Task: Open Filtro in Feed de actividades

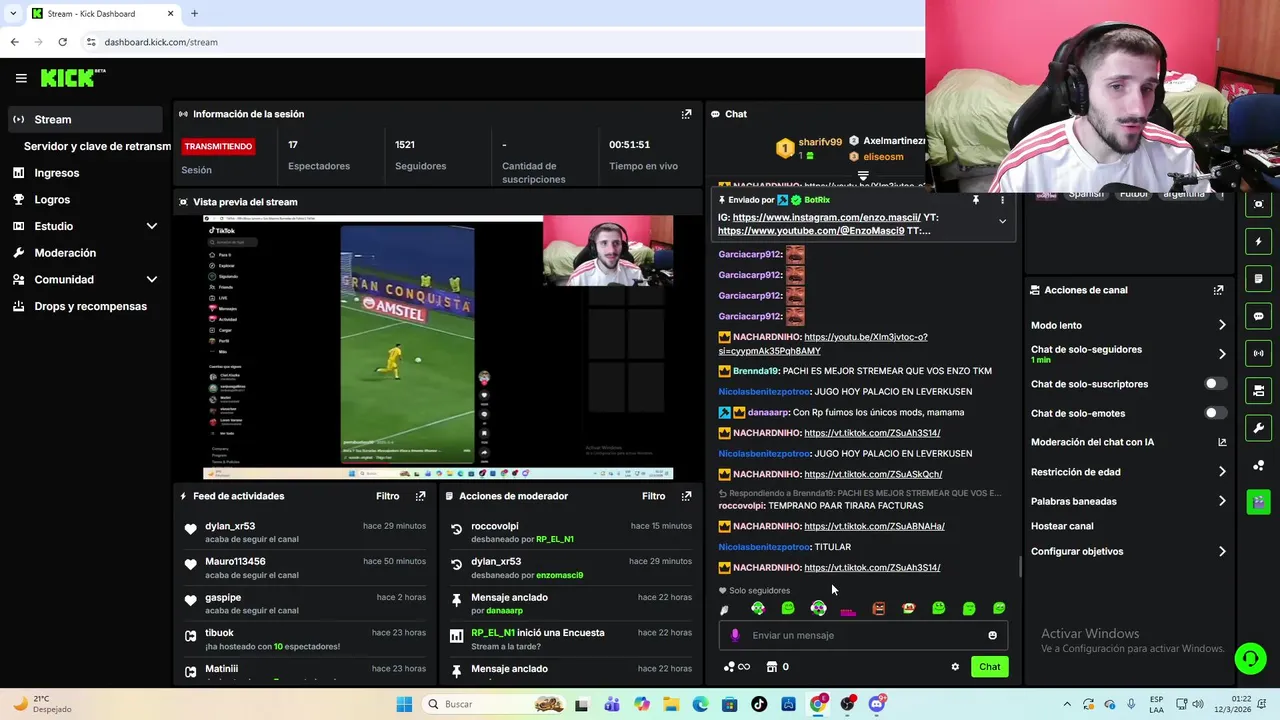Action: 387,496
